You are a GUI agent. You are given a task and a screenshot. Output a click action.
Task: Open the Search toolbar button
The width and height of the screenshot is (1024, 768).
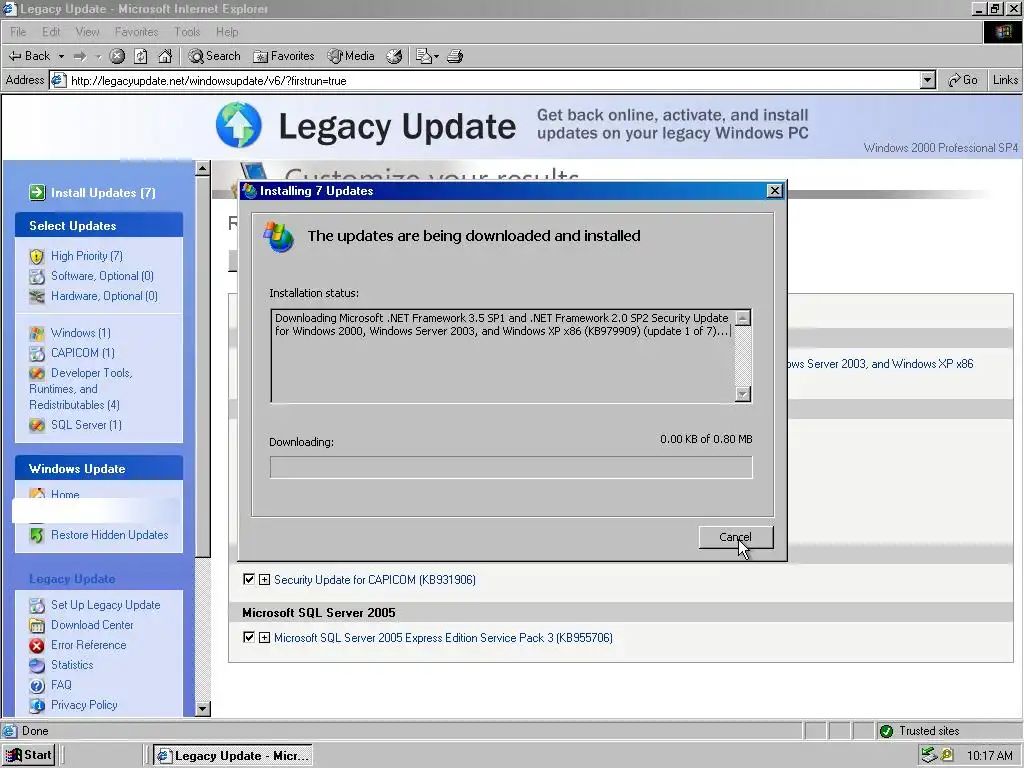pyautogui.click(x=214, y=56)
